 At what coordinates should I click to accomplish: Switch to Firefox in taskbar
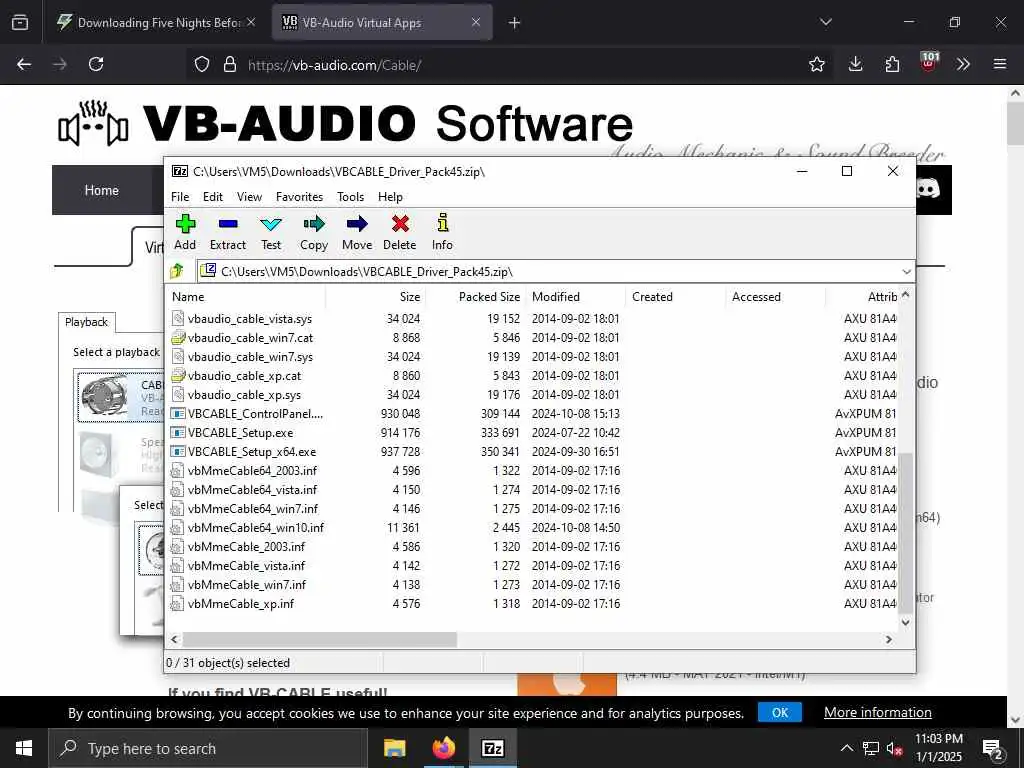point(443,748)
